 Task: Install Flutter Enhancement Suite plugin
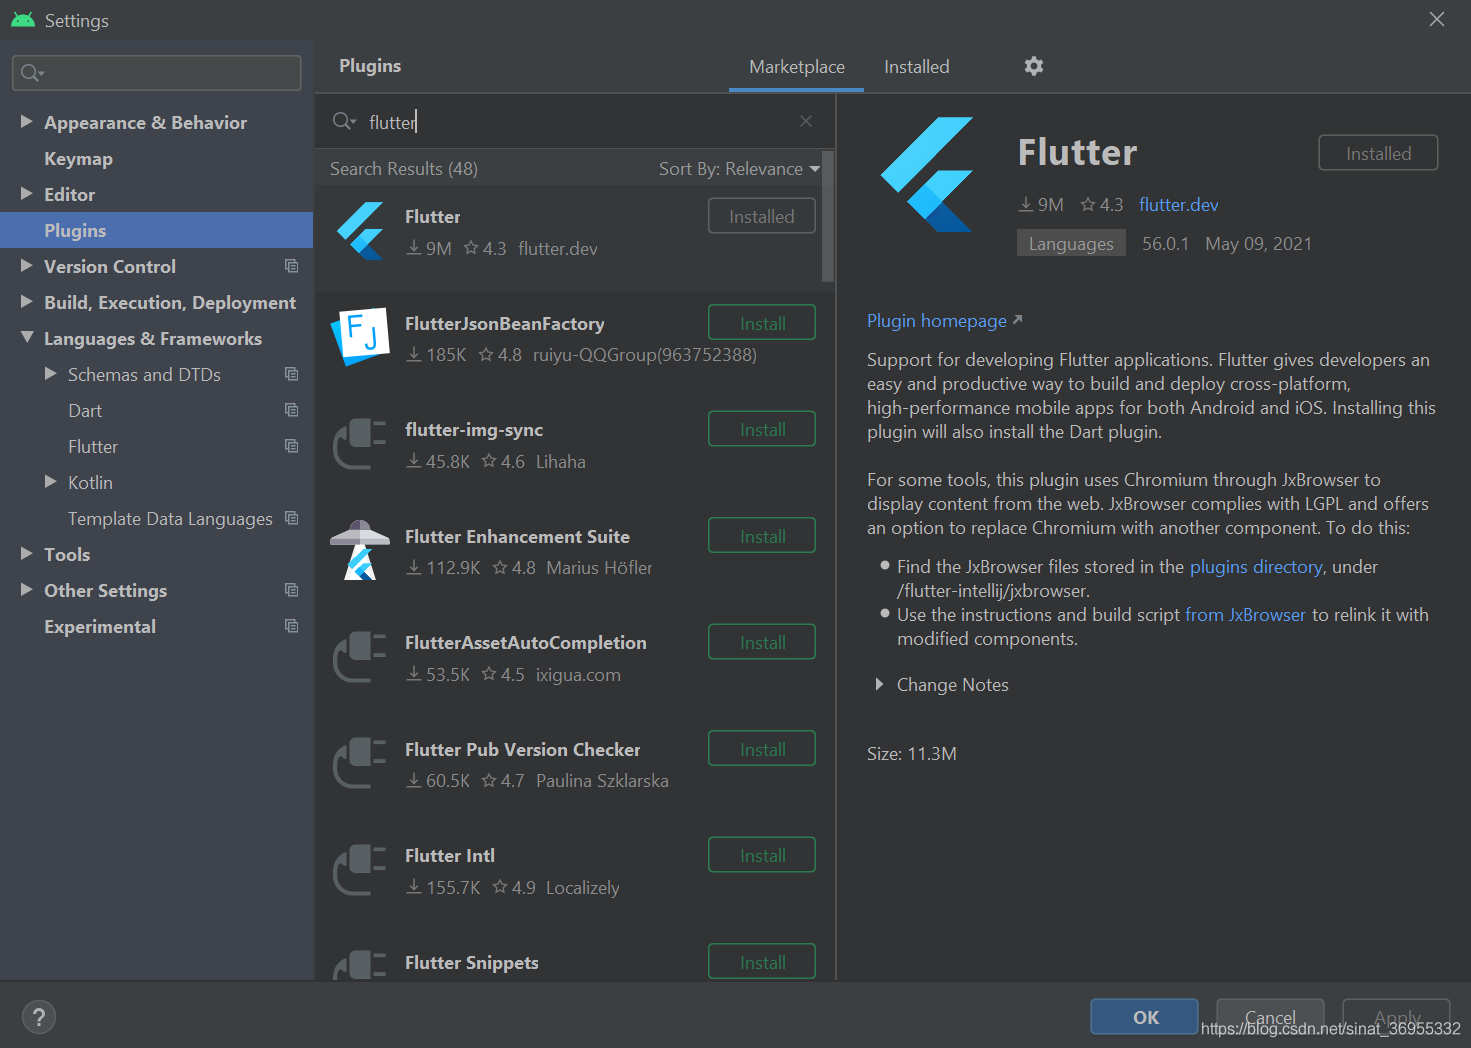point(762,536)
